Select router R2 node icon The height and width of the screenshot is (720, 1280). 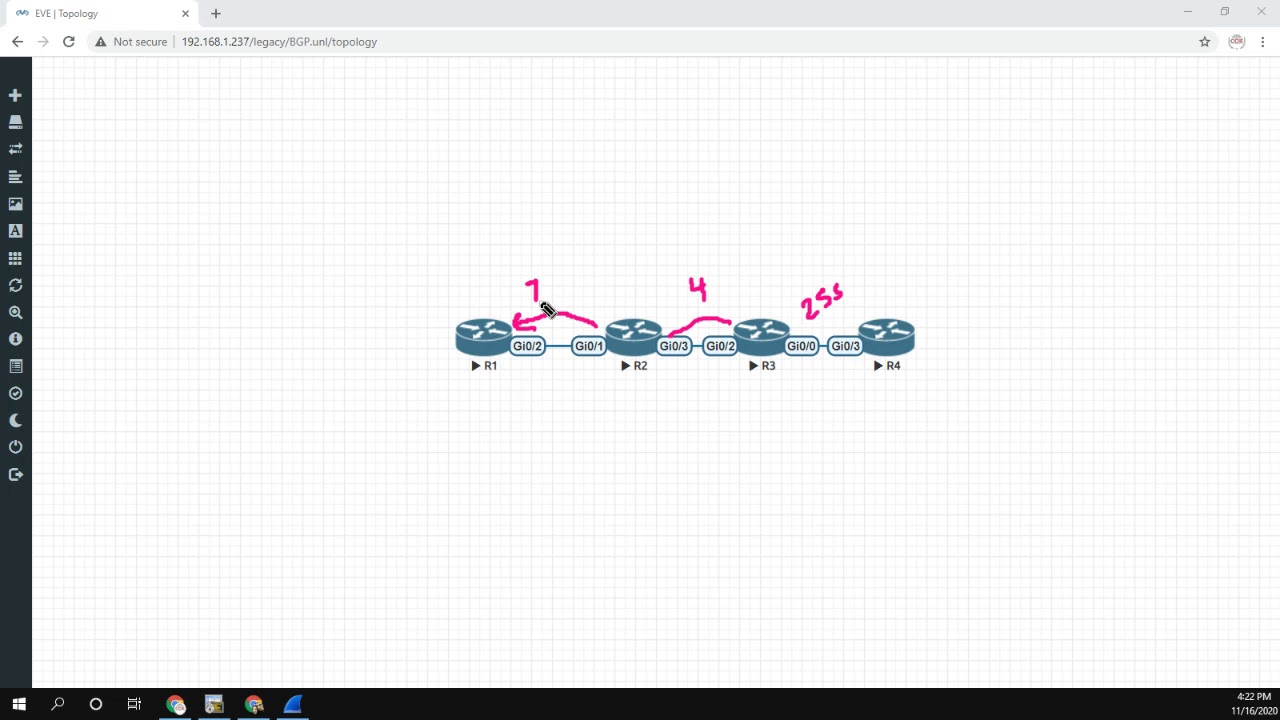click(x=633, y=338)
